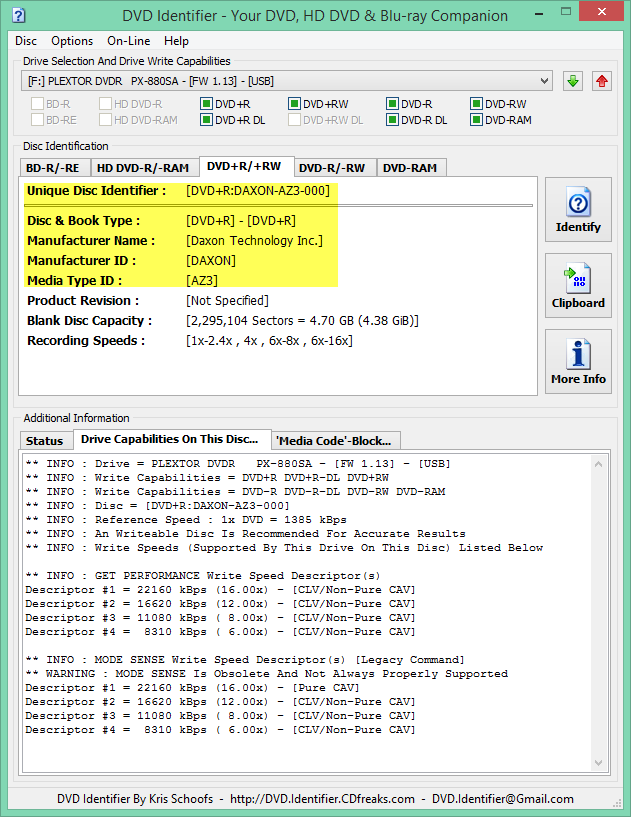Toggle the DVD+RW DL checkbox
This screenshot has height=817, width=631.
pyautogui.click(x=294, y=120)
